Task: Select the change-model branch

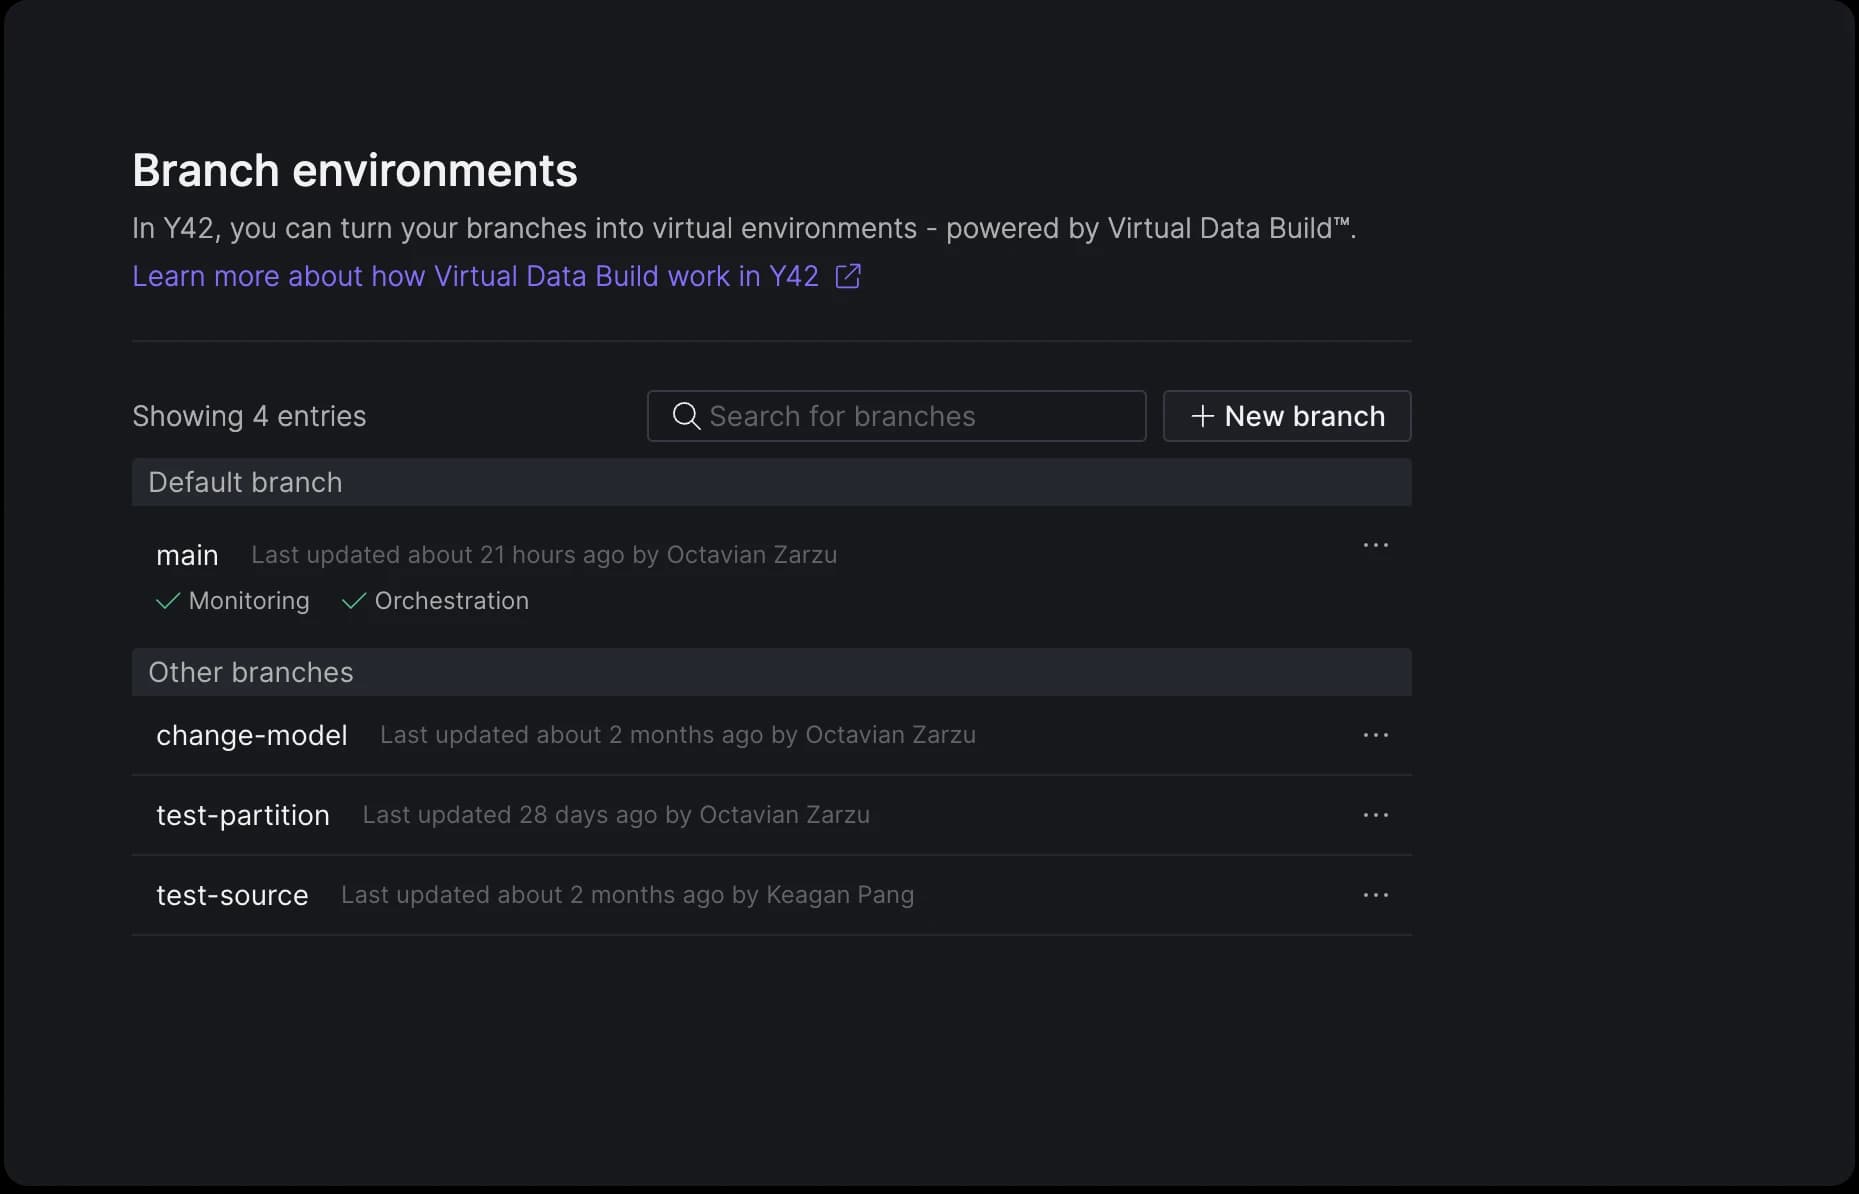Action: [x=252, y=735]
